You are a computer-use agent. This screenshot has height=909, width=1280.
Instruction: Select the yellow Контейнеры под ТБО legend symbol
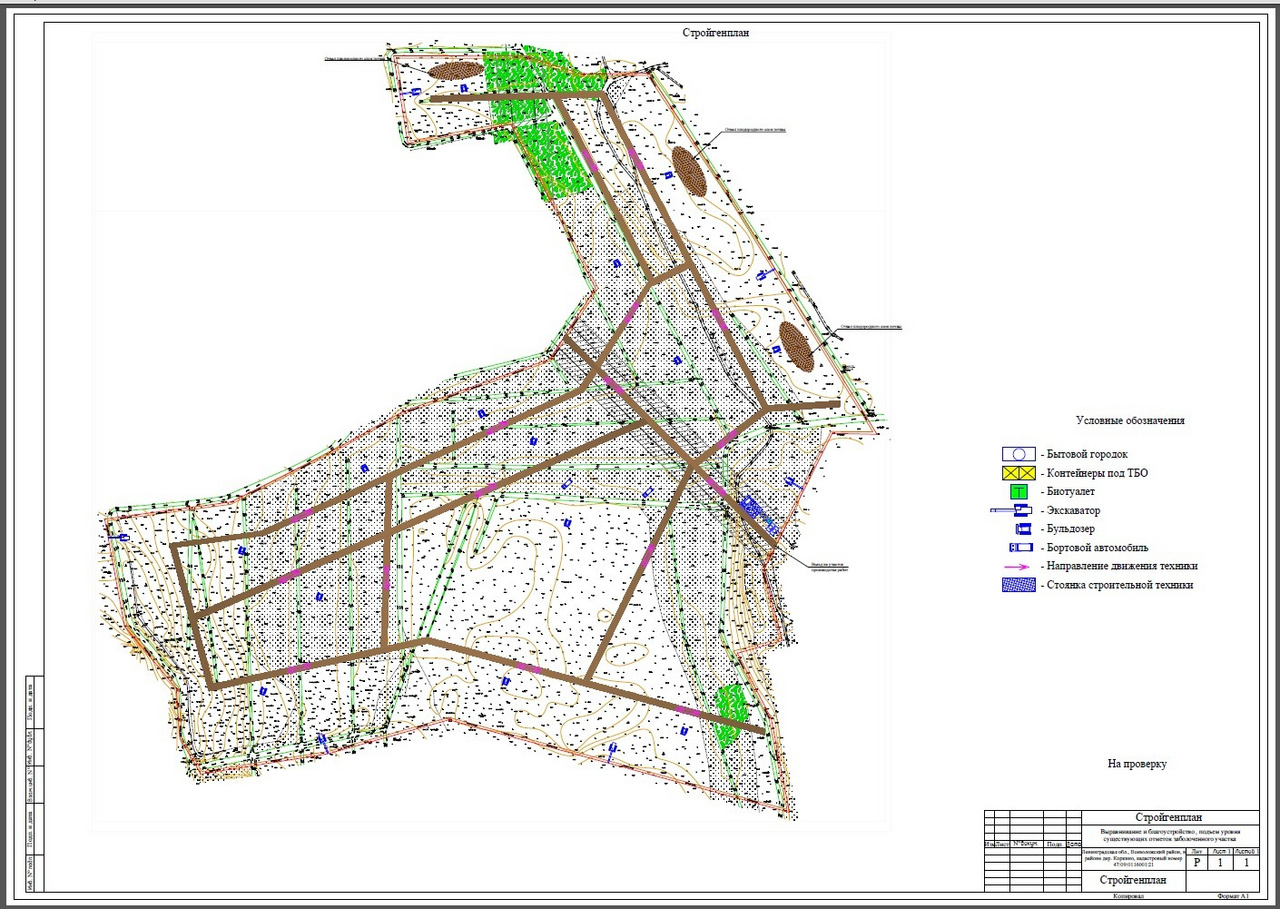(x=1019, y=473)
